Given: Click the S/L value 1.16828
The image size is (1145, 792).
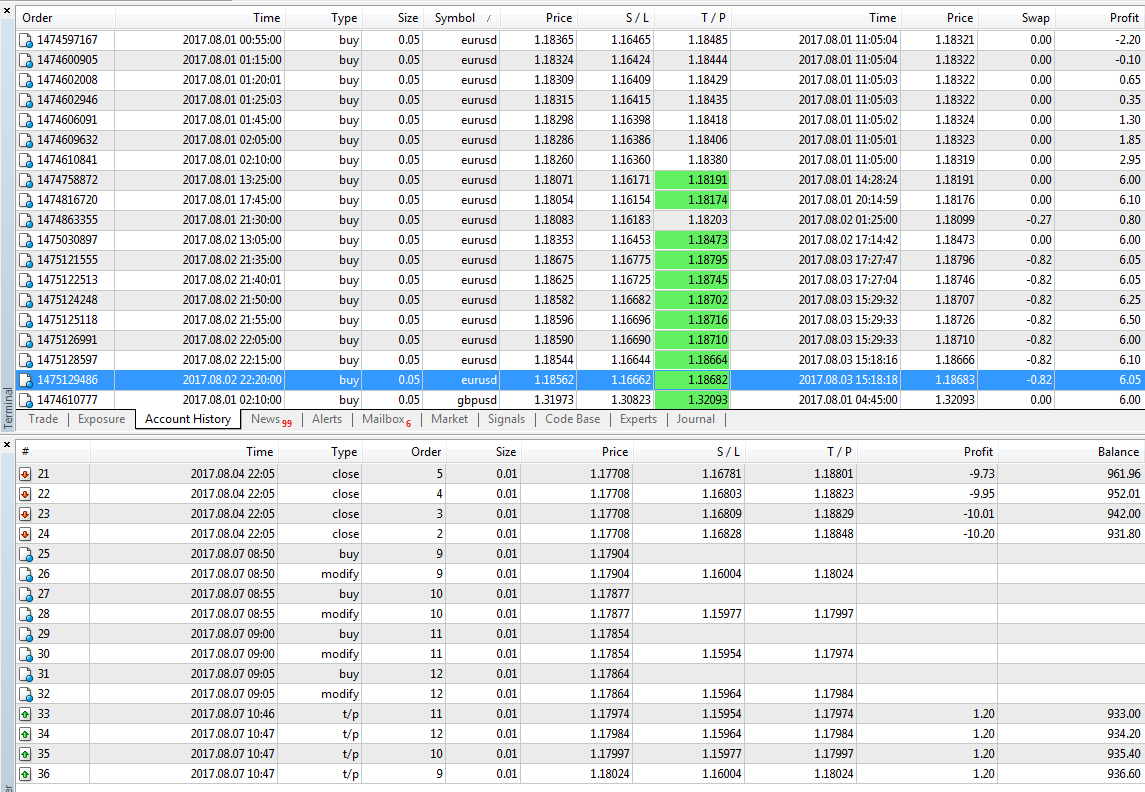Looking at the screenshot, I should point(721,534).
